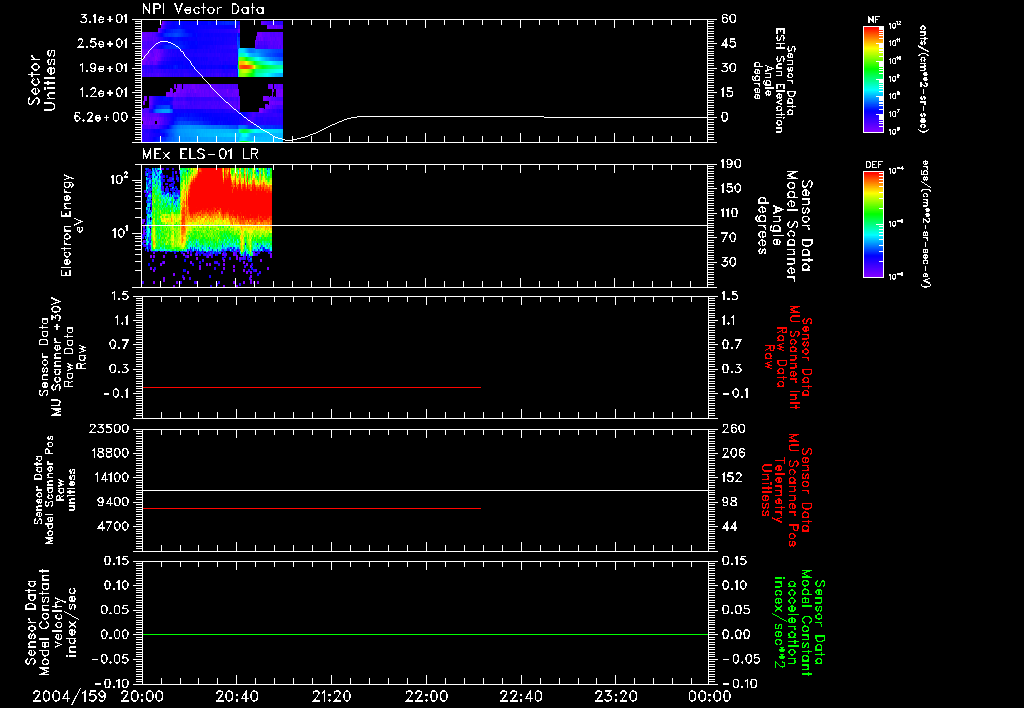Click the white sun elevation curve peak
This screenshot has width=1024, height=708.
tap(166, 42)
